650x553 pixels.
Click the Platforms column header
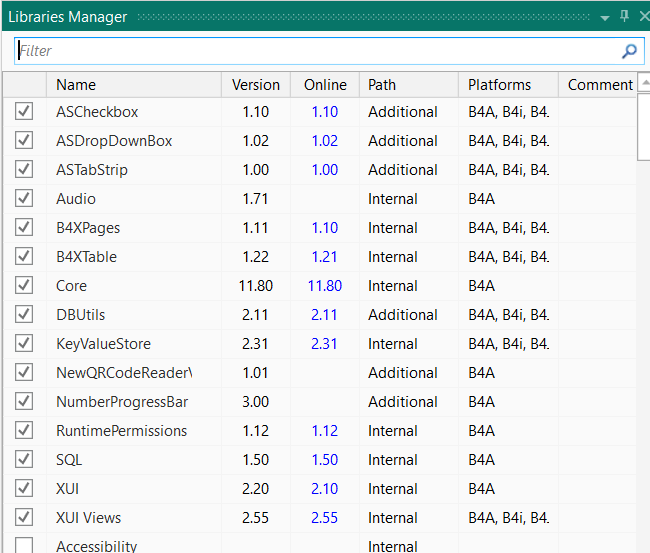(499, 85)
